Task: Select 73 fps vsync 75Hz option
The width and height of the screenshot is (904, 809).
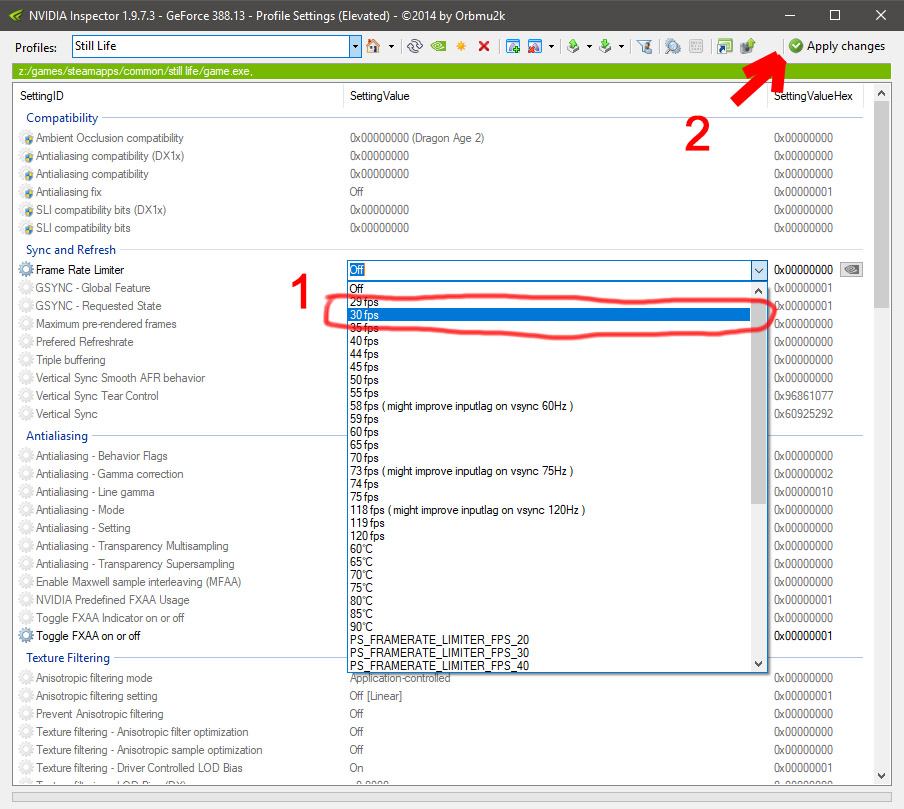Action: click(550, 471)
